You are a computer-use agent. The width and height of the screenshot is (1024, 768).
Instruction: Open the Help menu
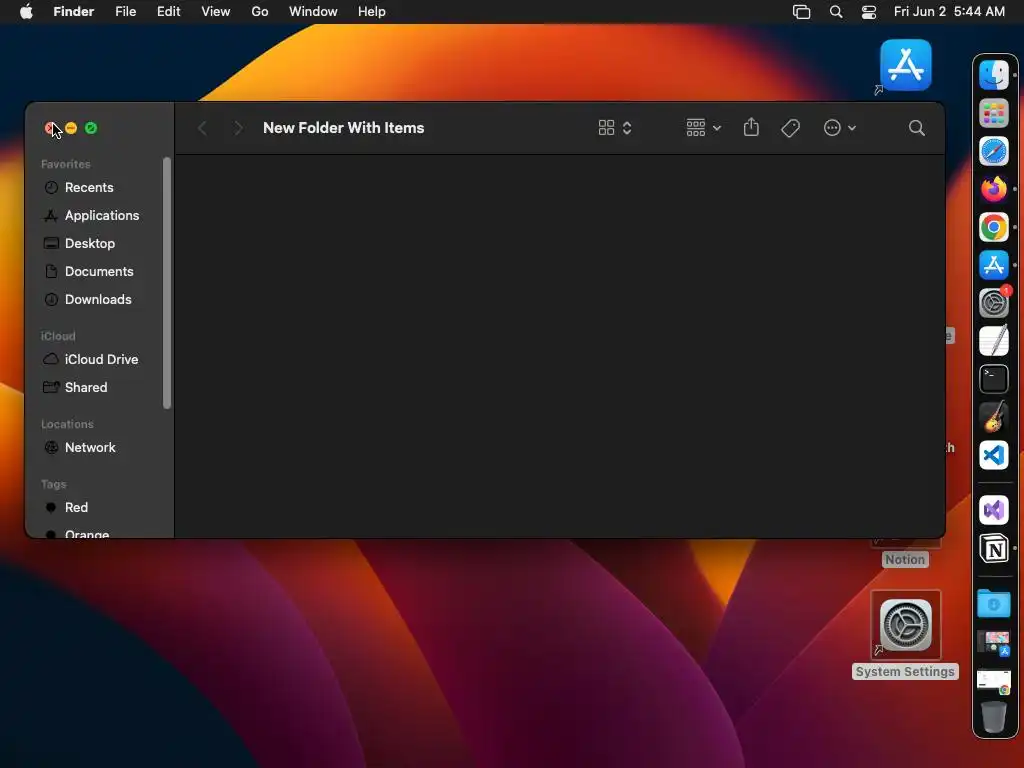(x=372, y=12)
